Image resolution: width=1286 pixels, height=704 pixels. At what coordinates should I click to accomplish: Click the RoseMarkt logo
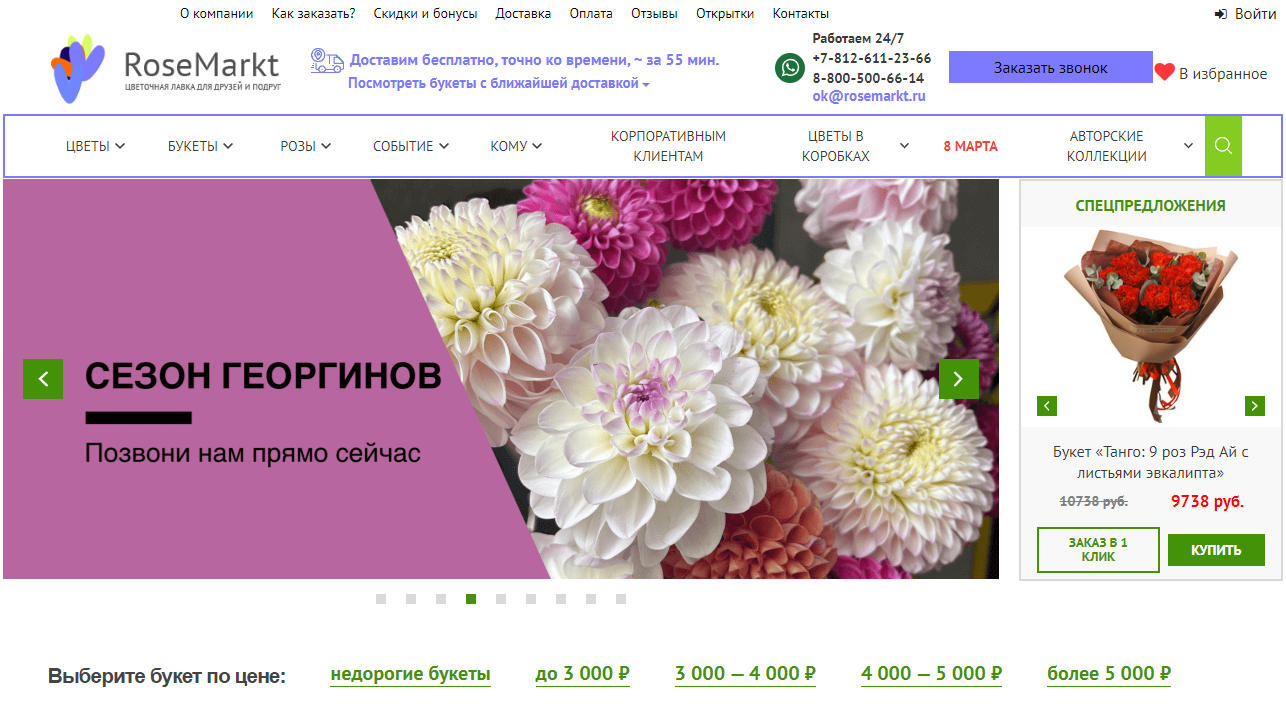[166, 69]
